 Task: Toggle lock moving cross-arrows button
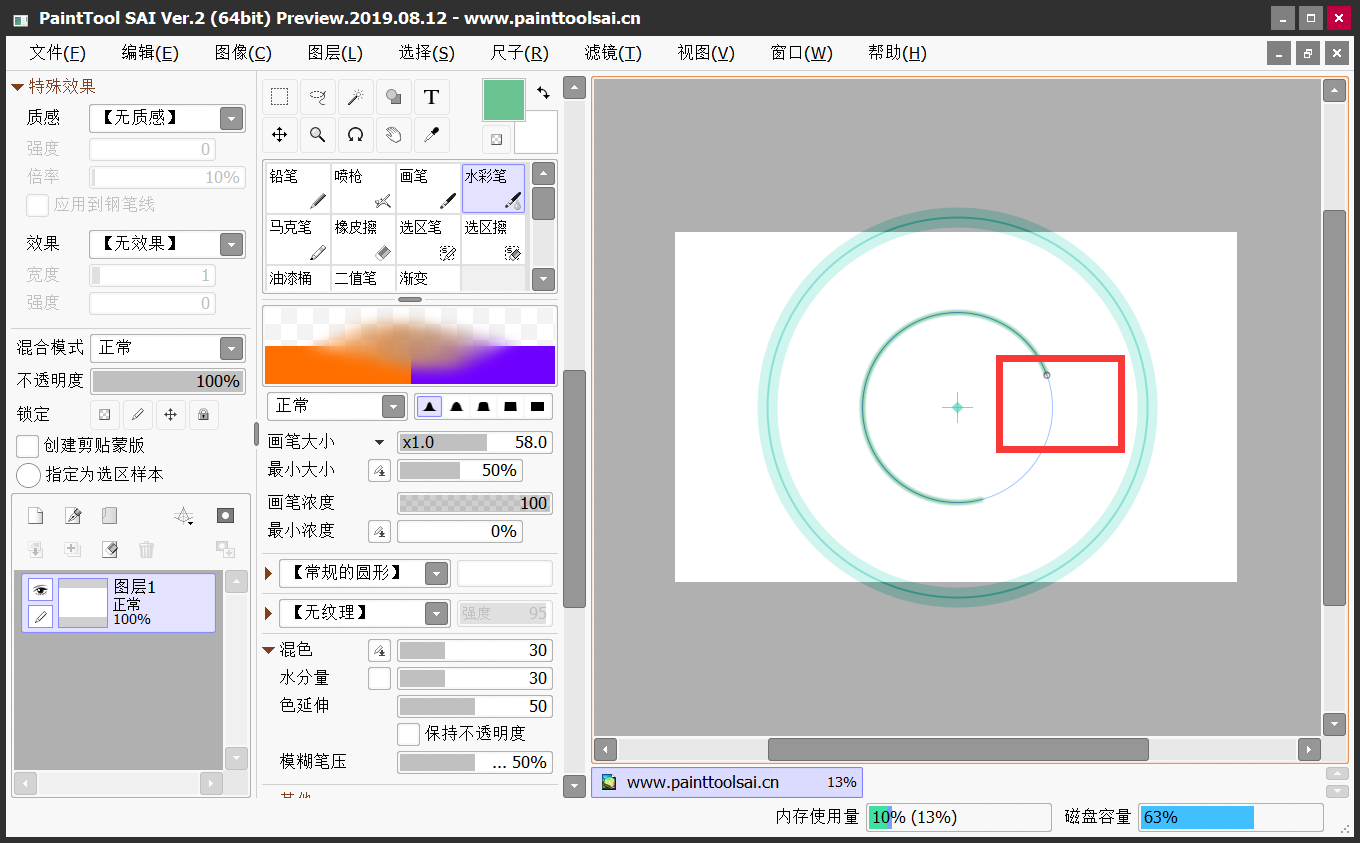coord(170,414)
